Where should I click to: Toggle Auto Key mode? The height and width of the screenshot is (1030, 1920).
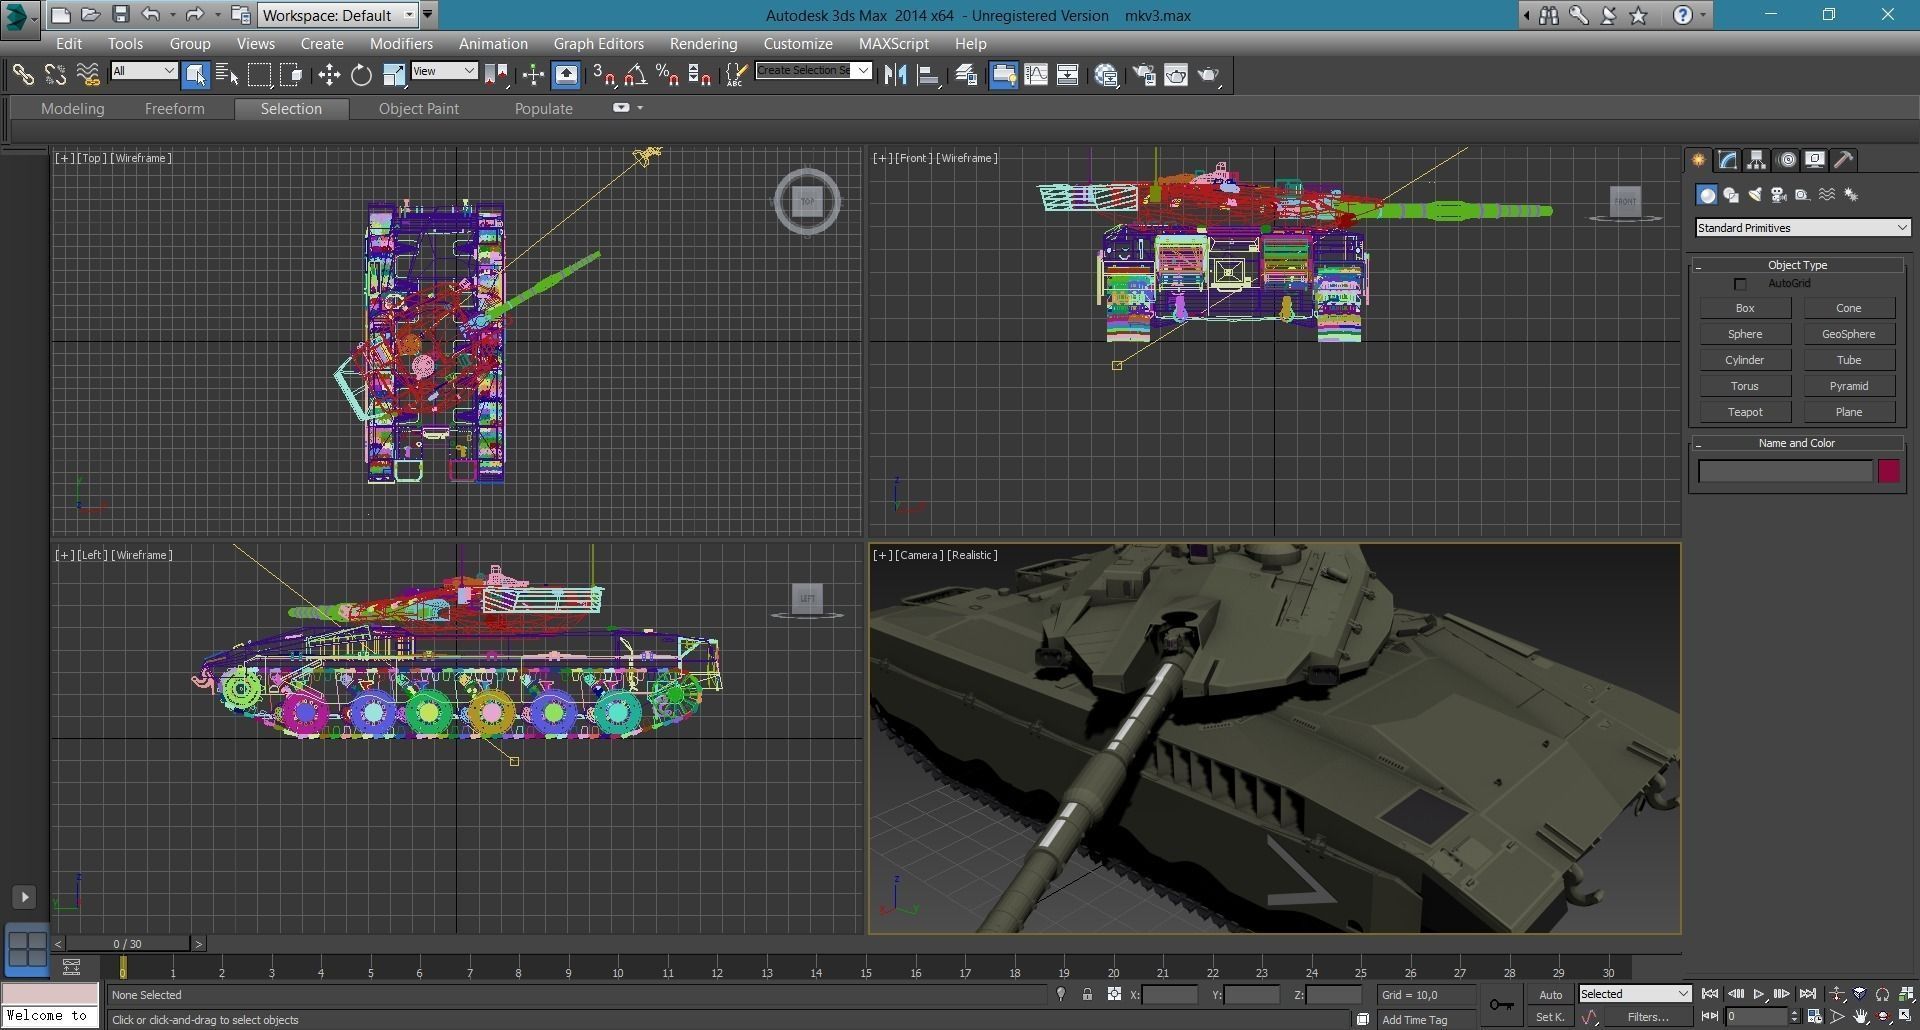1550,994
